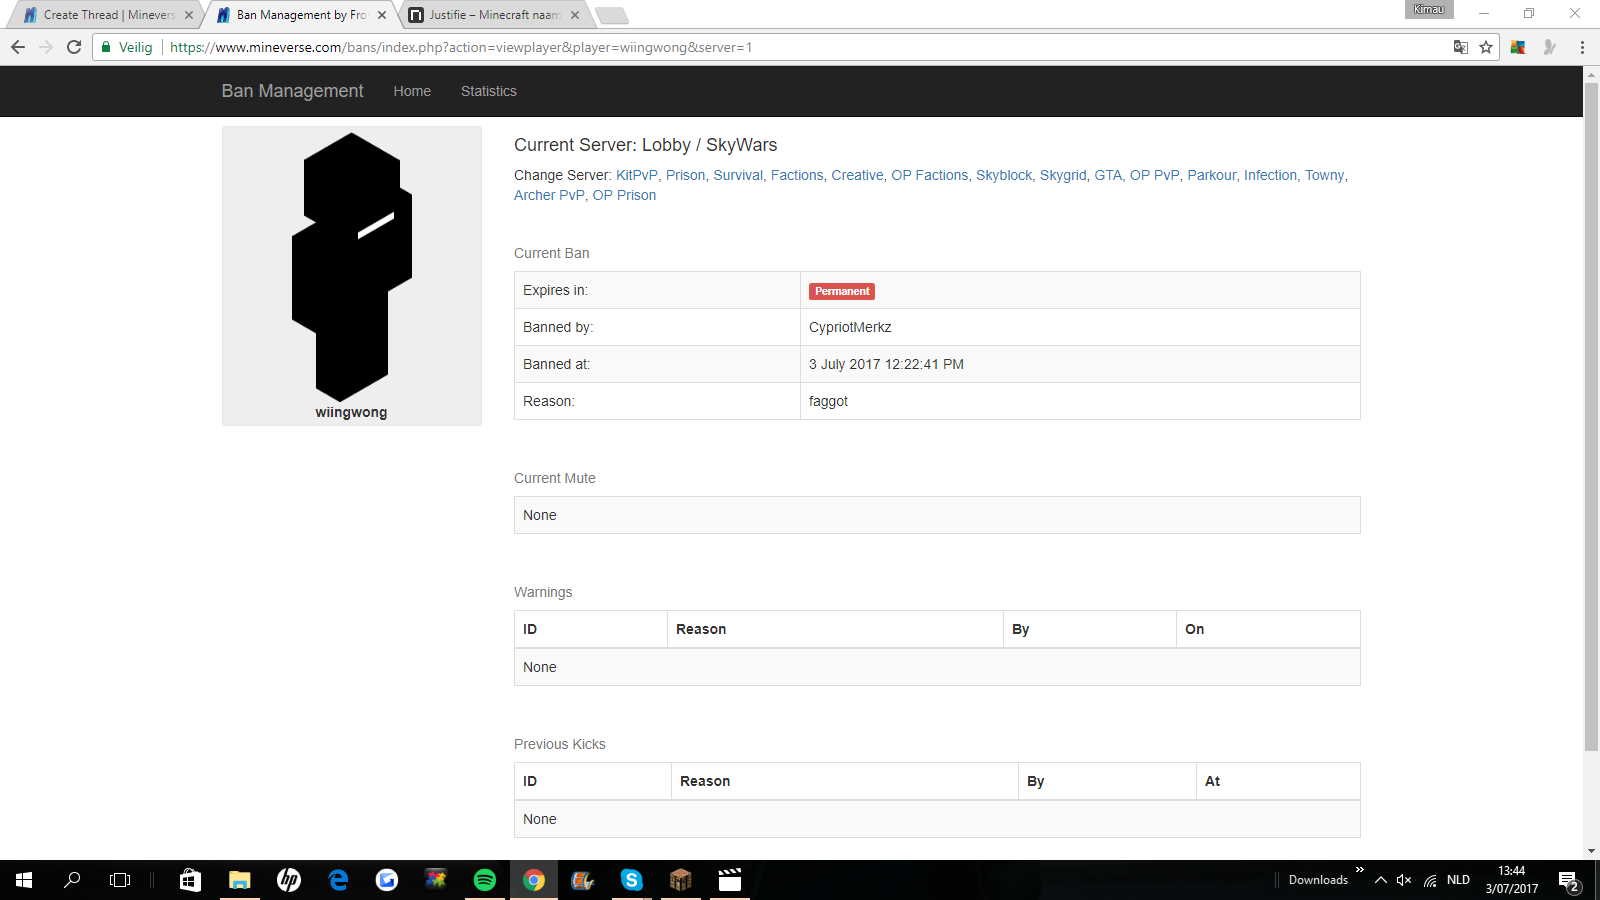Viewport: 1600px width, 900px height.
Task: Change server to Skygrid
Action: pos(1063,175)
